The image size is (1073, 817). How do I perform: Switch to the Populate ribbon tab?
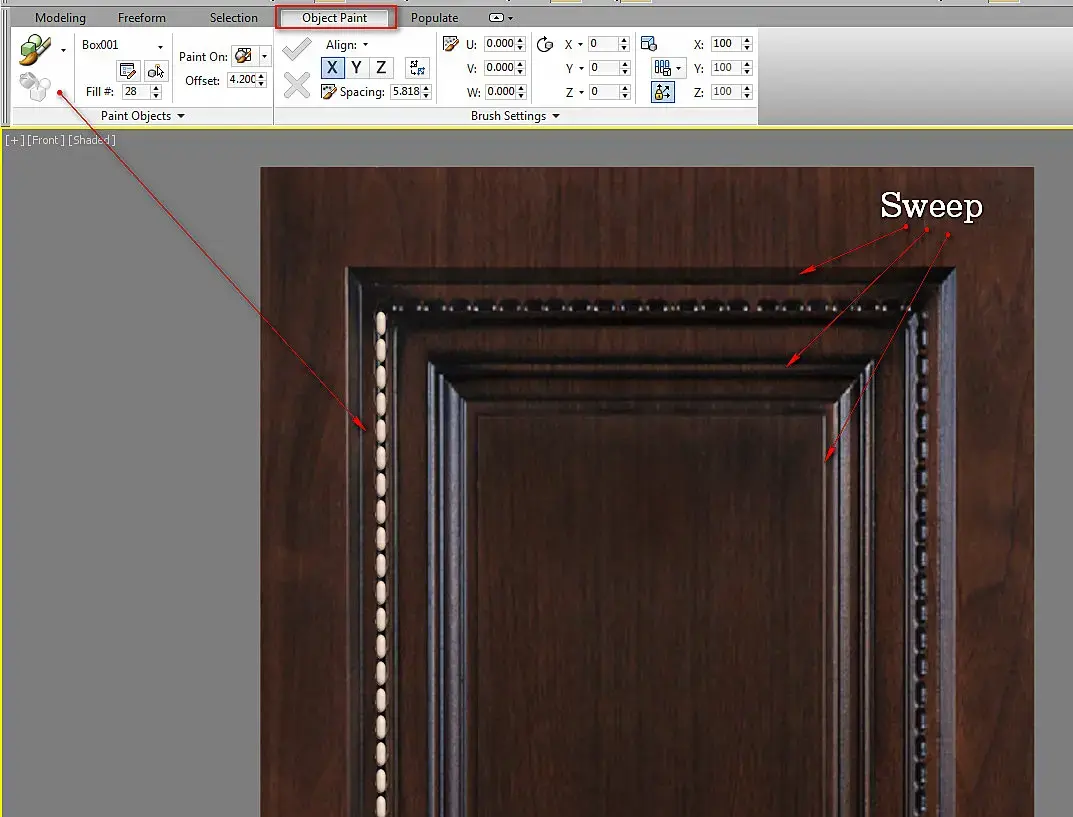click(435, 18)
